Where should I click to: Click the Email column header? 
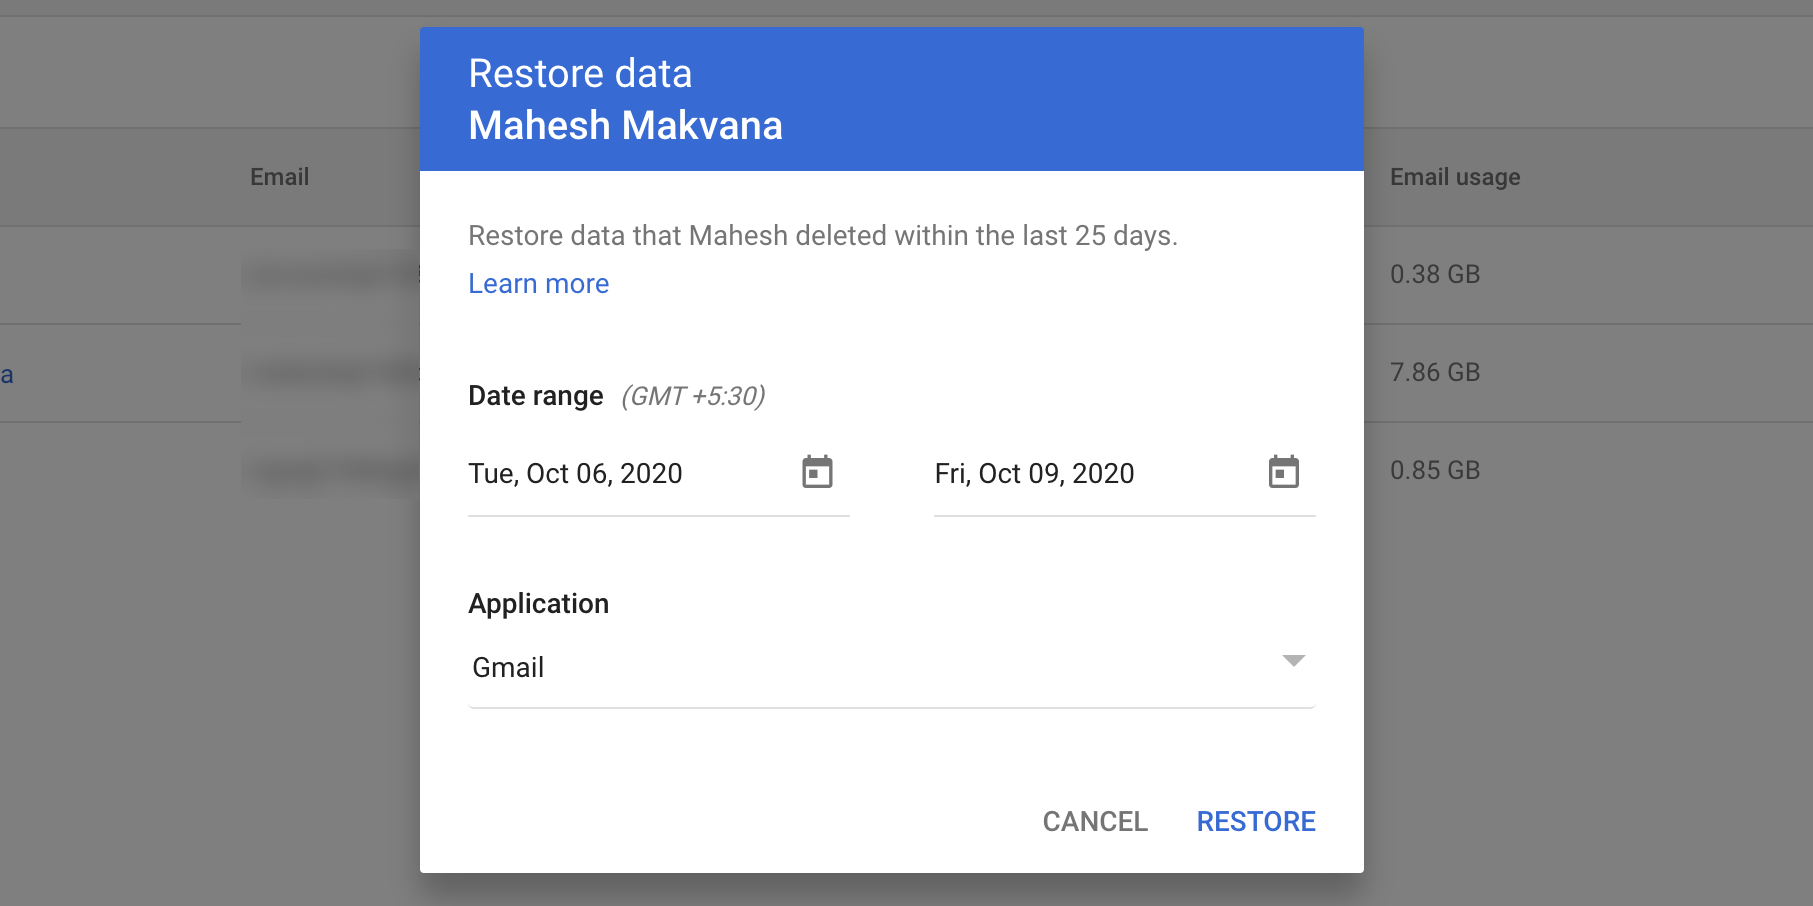point(279,176)
